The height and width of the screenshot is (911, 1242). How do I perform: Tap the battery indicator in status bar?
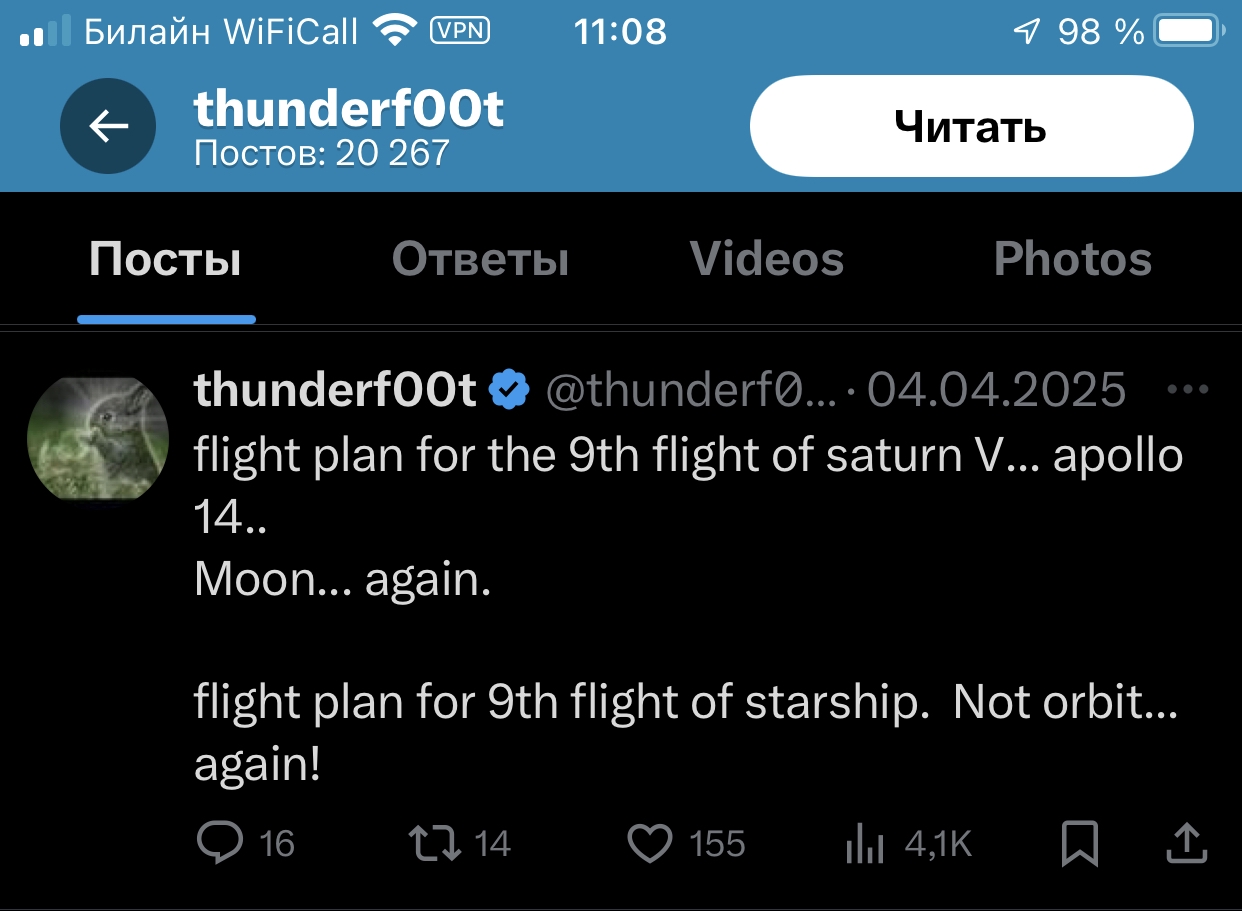tap(1188, 32)
